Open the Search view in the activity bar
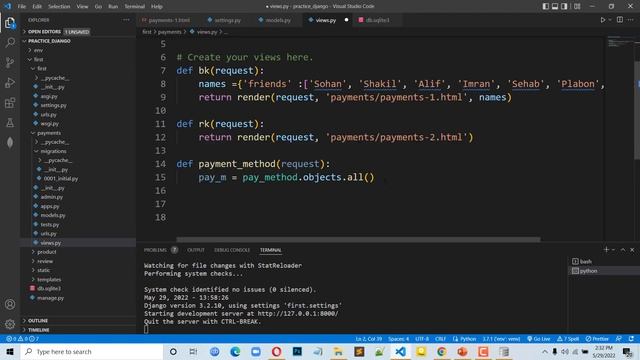The width and height of the screenshot is (640, 360). 10,42
